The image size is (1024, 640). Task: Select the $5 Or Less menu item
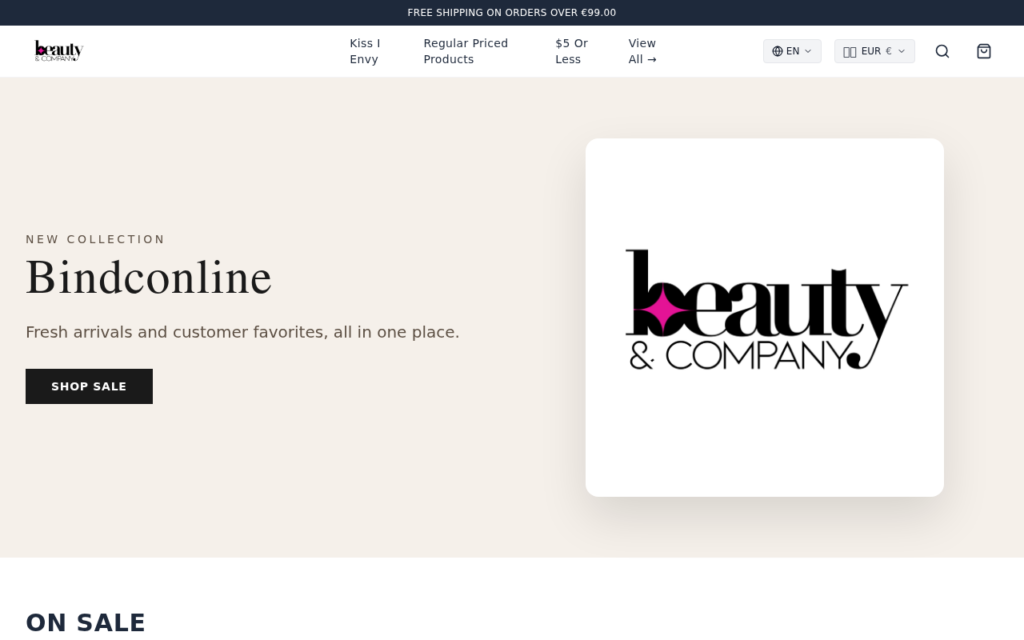pyautogui.click(x=571, y=52)
